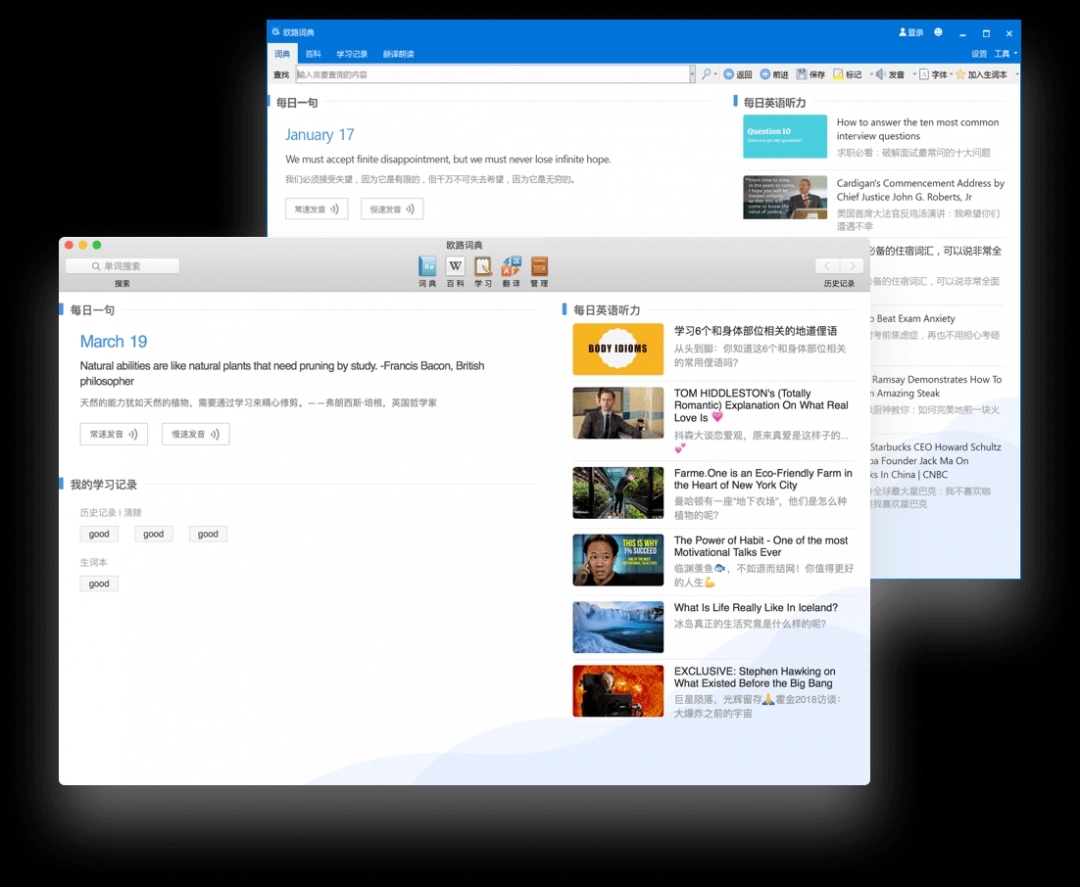Click the 返回 back arrow icon
Viewport: 1080px width, 887px height.
(728, 75)
